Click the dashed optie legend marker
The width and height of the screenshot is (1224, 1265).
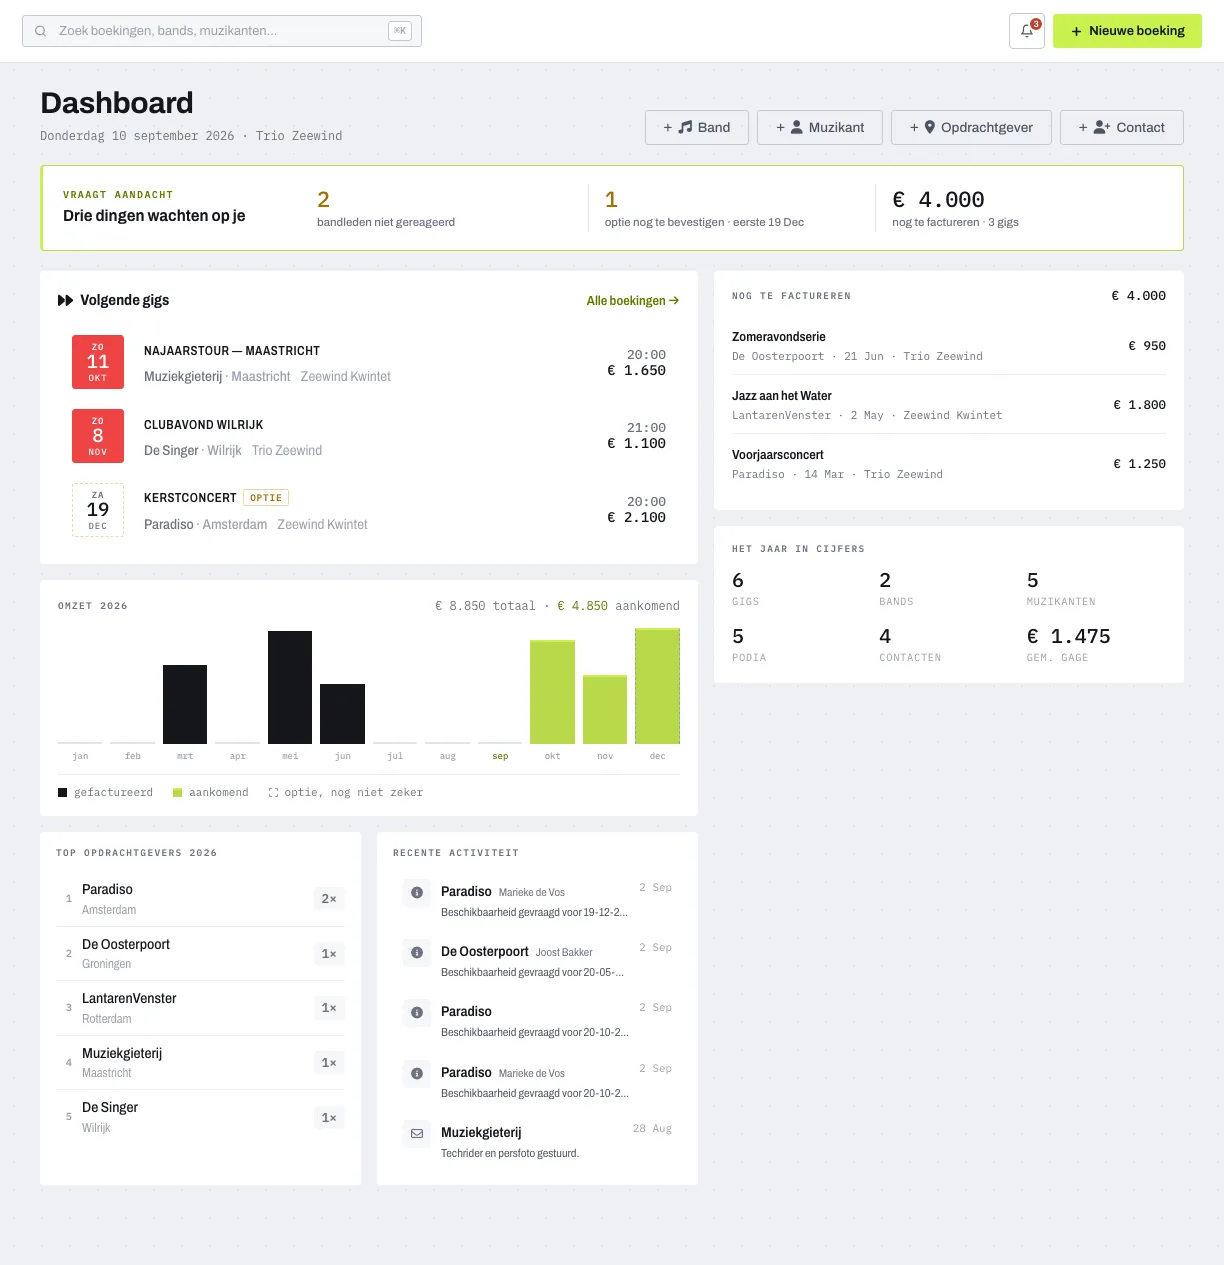point(273,792)
